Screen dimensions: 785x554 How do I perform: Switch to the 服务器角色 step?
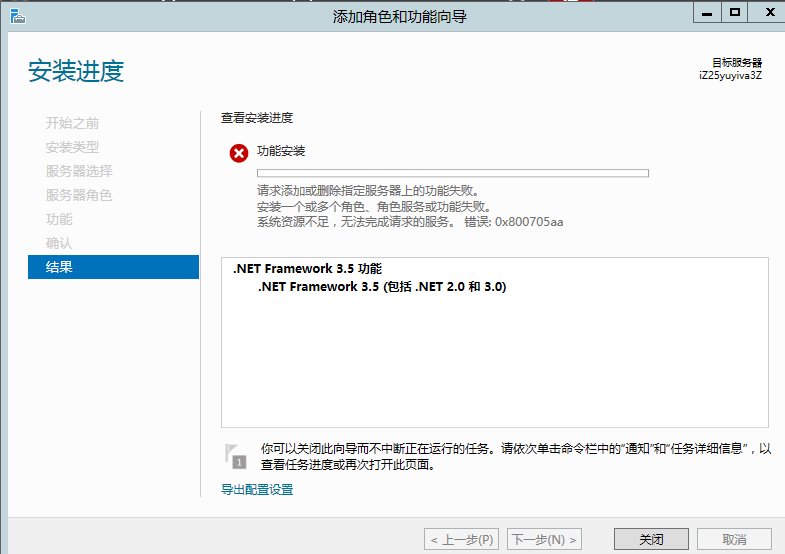pyautogui.click(x=79, y=195)
